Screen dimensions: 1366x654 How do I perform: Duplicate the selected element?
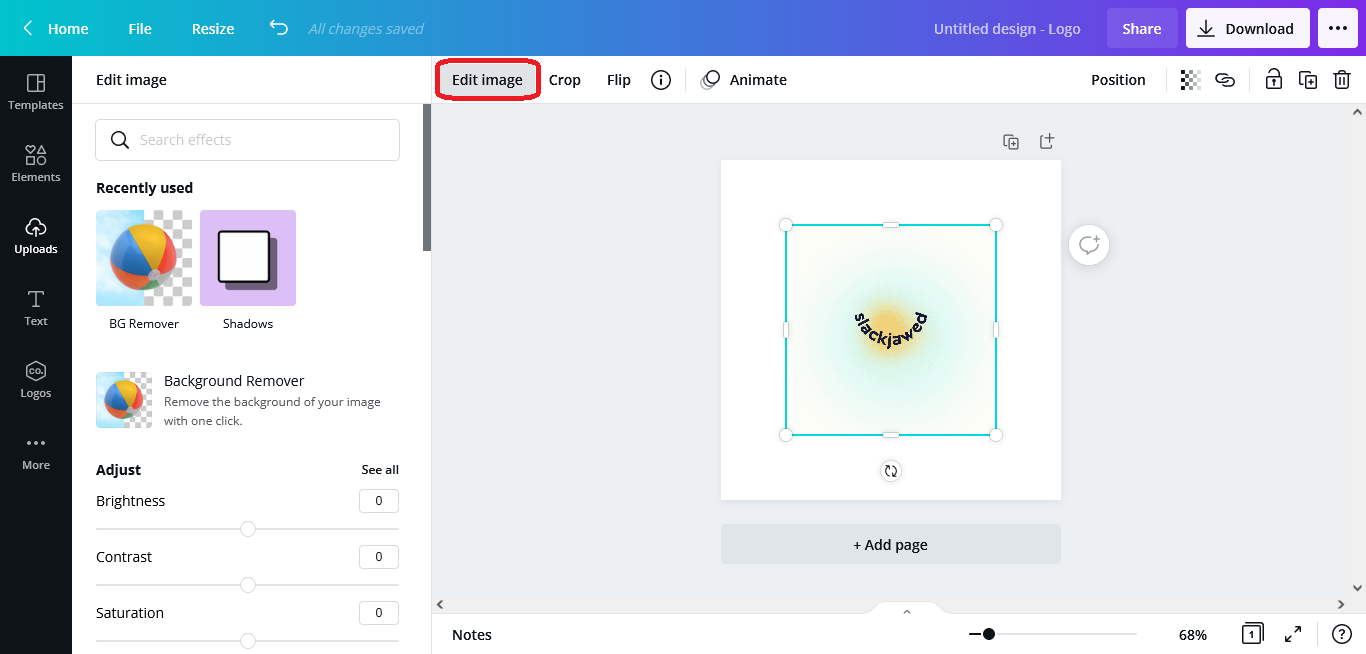click(1308, 79)
